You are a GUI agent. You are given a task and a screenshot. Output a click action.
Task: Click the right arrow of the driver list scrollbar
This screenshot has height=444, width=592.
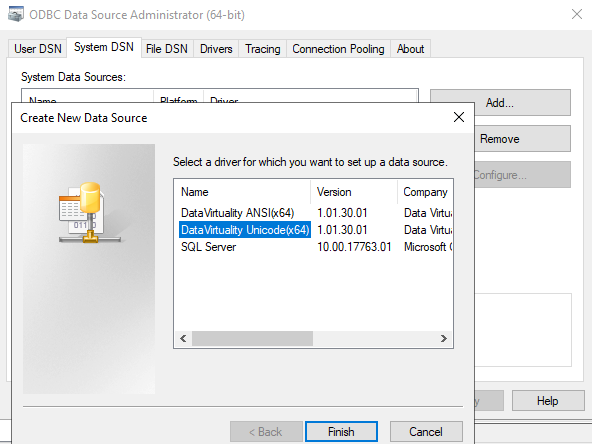click(444, 338)
